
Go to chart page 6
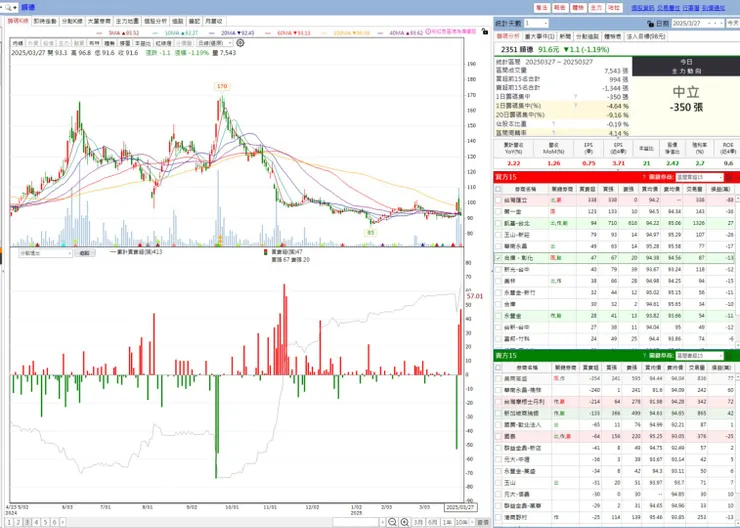click(54, 522)
